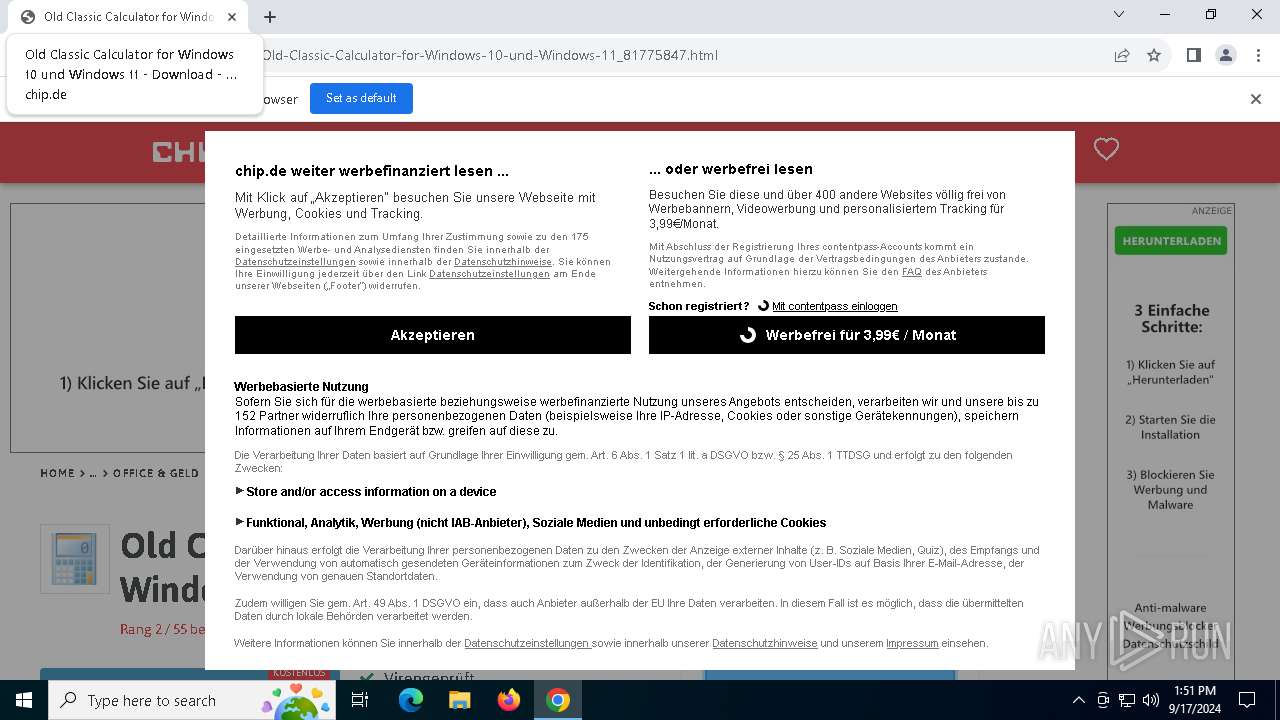Click the calculator app thumbnail
Screen dimensions: 1280x720
click(75, 559)
